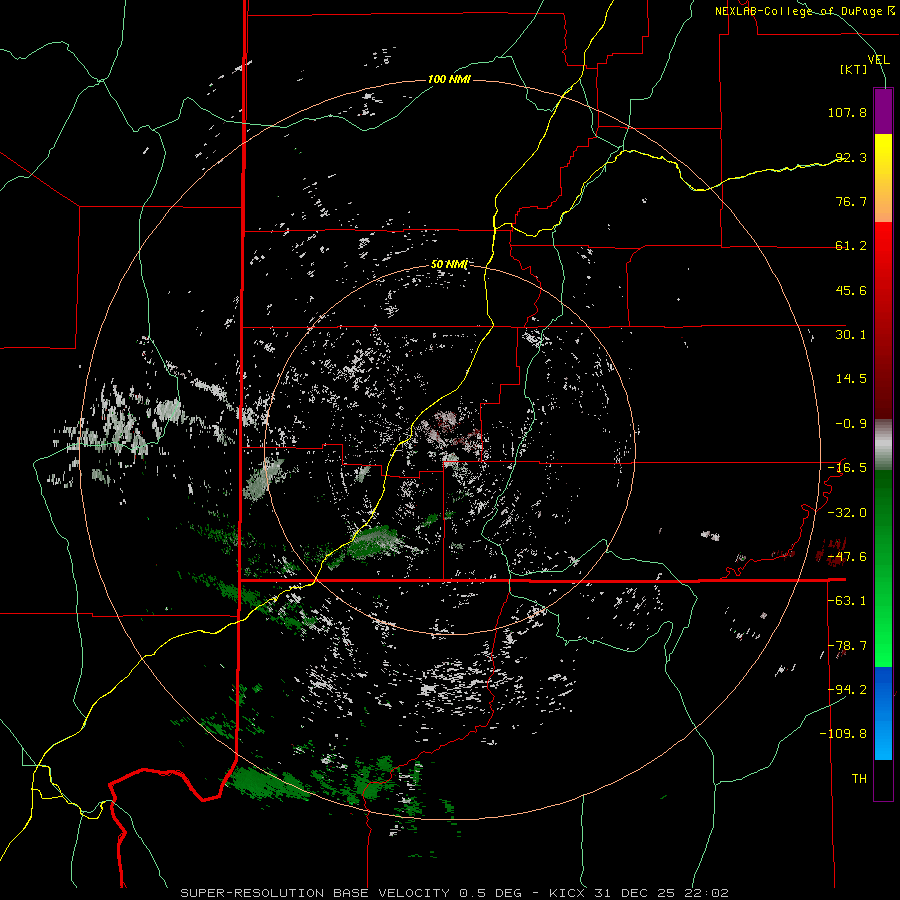This screenshot has width=900, height=900.
Task: Click the 61.2 velocity scale value
Action: (851, 246)
